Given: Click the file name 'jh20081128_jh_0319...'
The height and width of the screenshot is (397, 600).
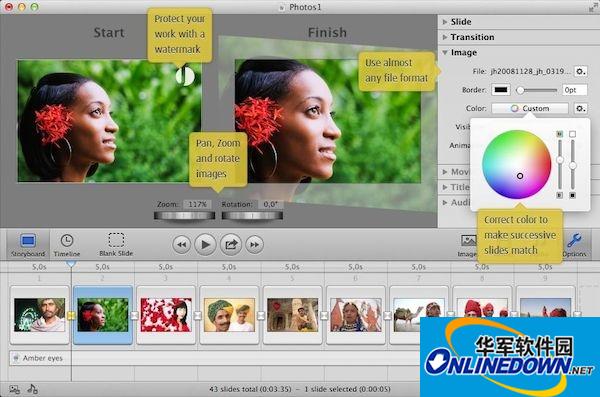Looking at the screenshot, I should pyautogui.click(x=531, y=71).
